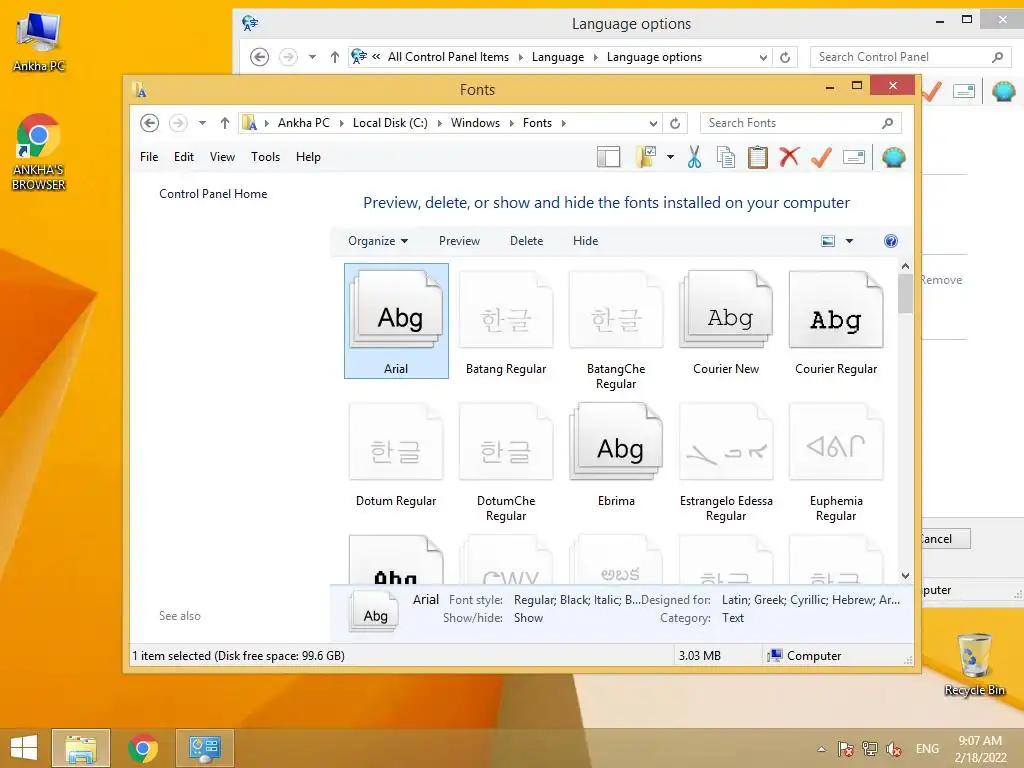Click the red X Delete icon in Fonts toolbar
Screen dimensions: 1024x768
(790, 157)
